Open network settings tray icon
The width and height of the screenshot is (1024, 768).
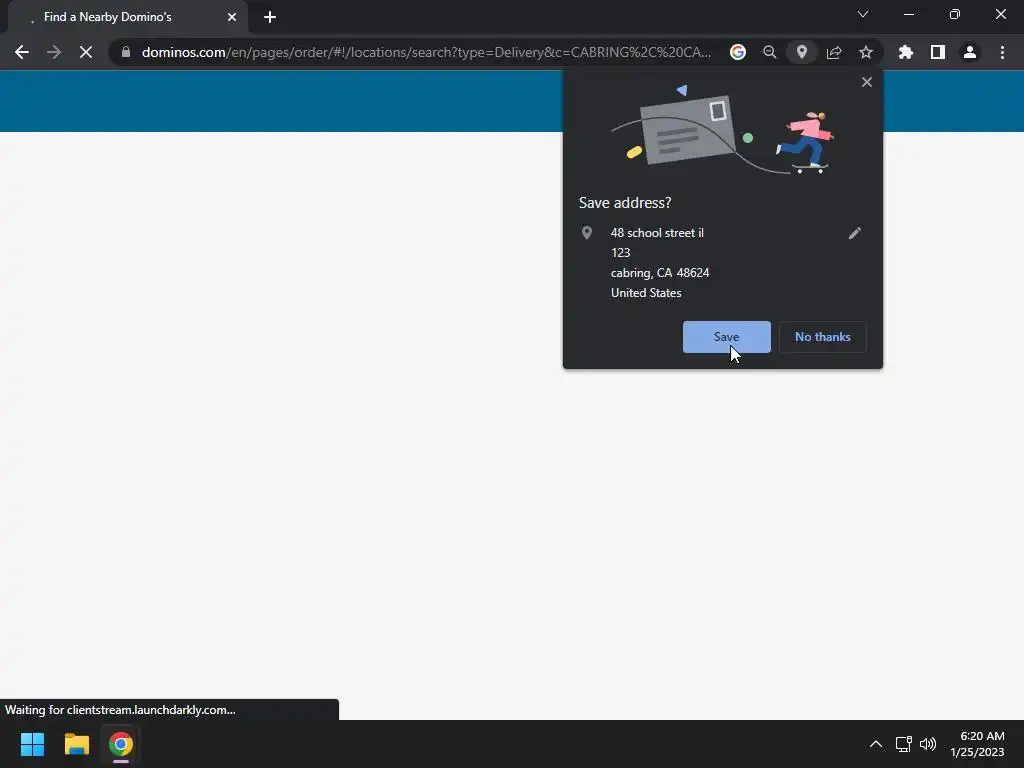904,744
